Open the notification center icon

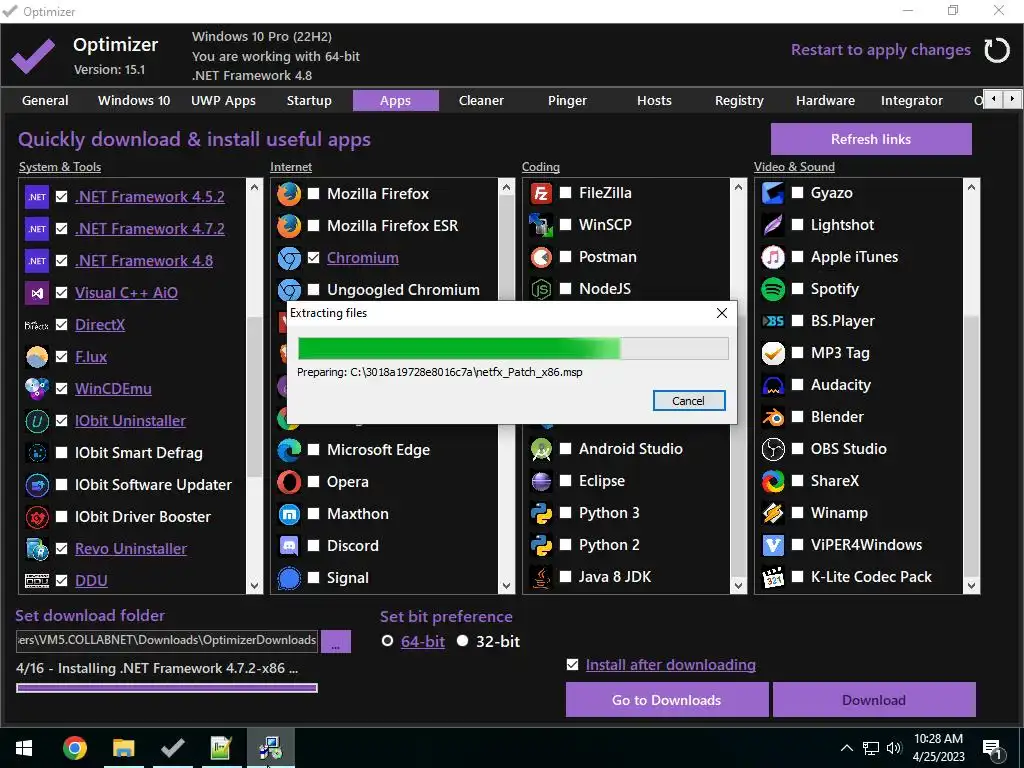tap(992, 748)
